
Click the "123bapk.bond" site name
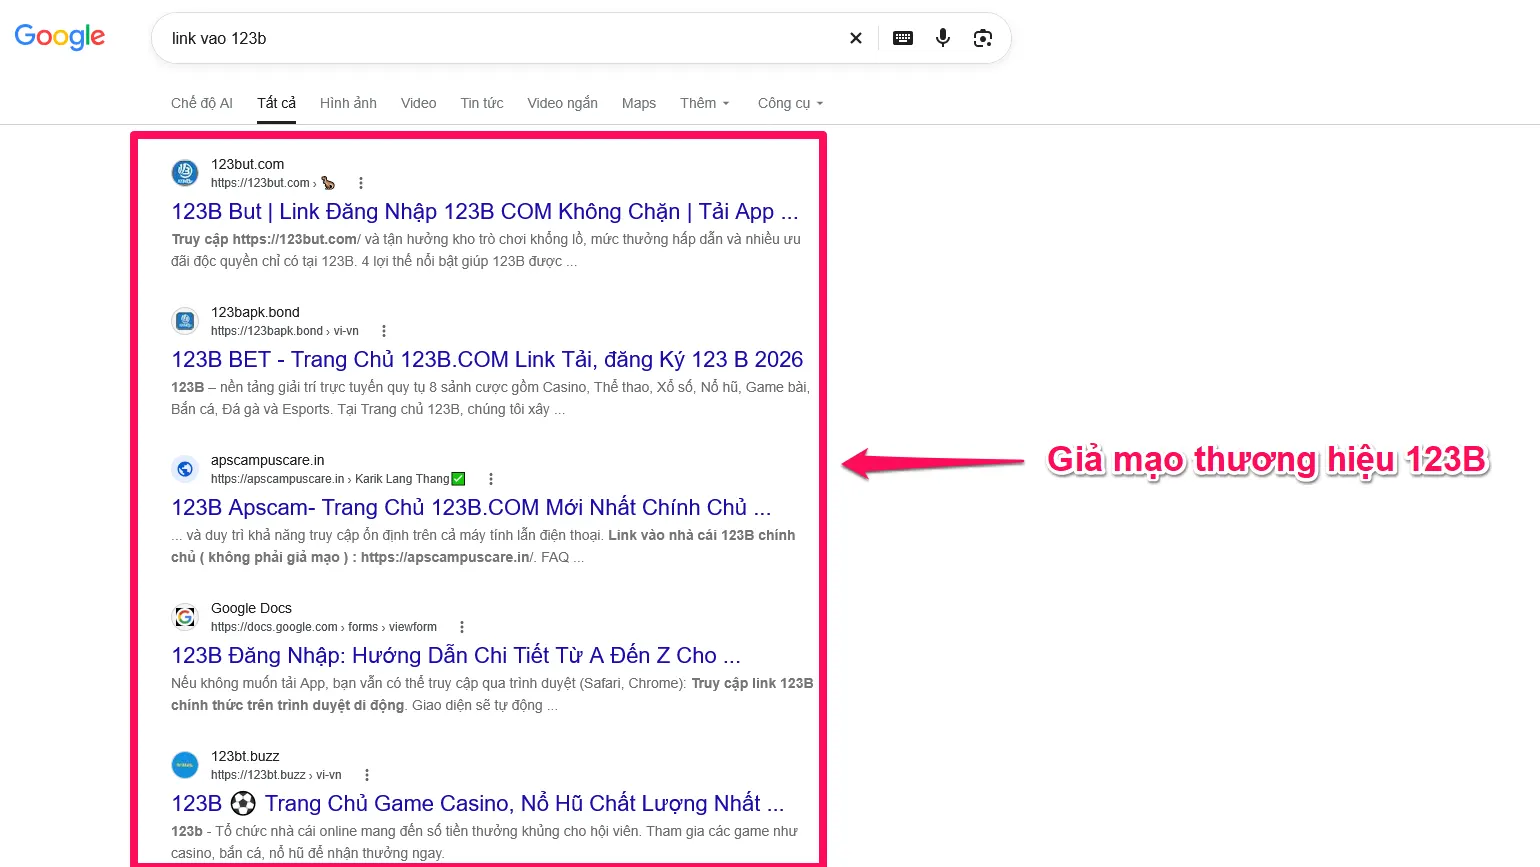(x=255, y=312)
